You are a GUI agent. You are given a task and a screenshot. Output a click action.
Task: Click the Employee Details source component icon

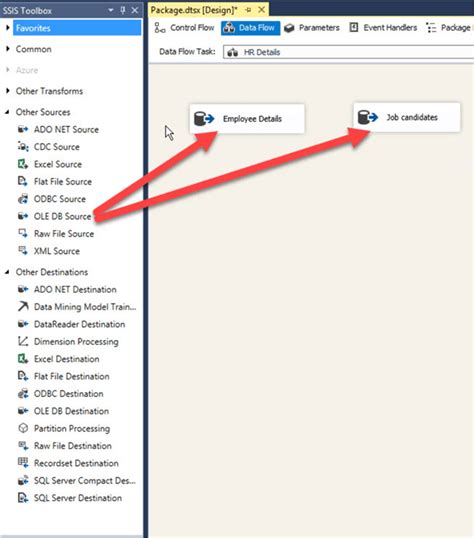pos(204,119)
